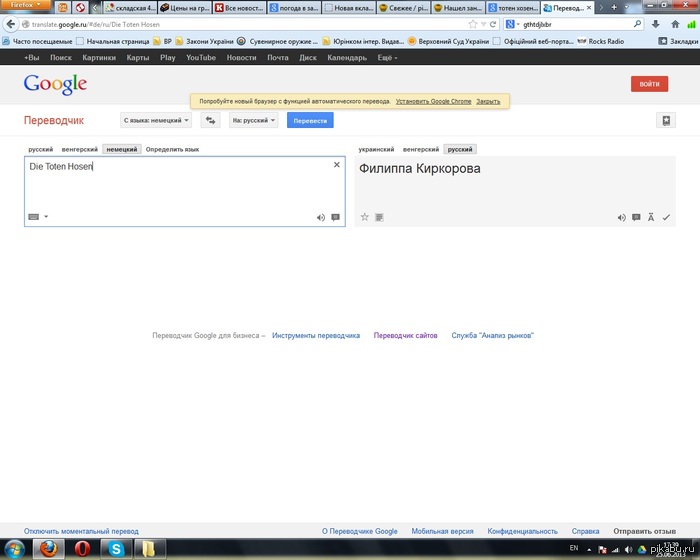Open Skype from the taskbar
Image resolution: width=700 pixels, height=560 pixels.
click(x=117, y=548)
